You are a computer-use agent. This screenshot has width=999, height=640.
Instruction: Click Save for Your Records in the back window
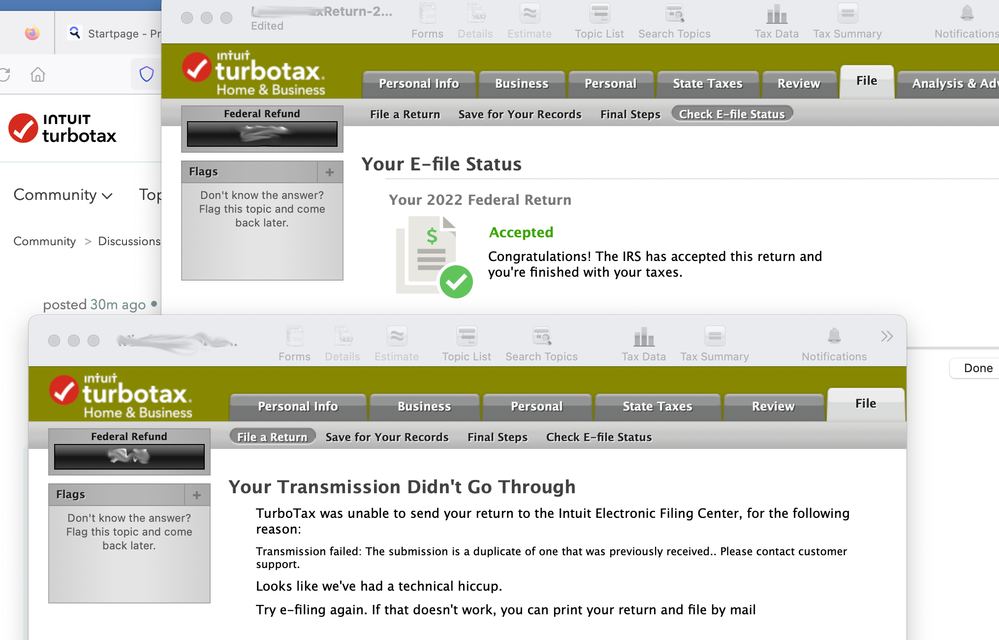(520, 114)
